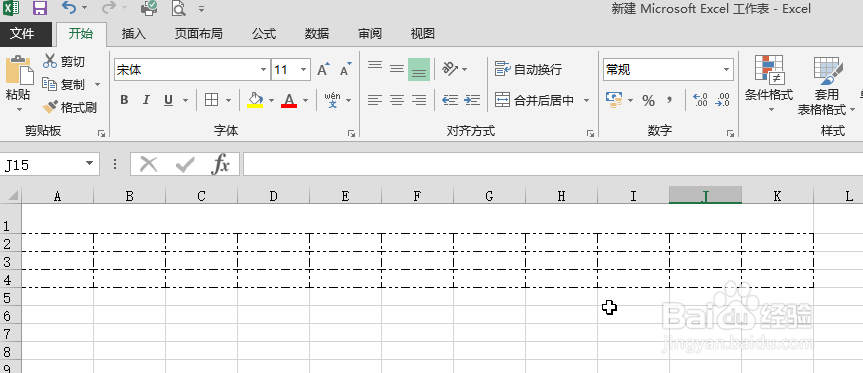Center text horizontally
863x373 pixels.
[x=397, y=100]
